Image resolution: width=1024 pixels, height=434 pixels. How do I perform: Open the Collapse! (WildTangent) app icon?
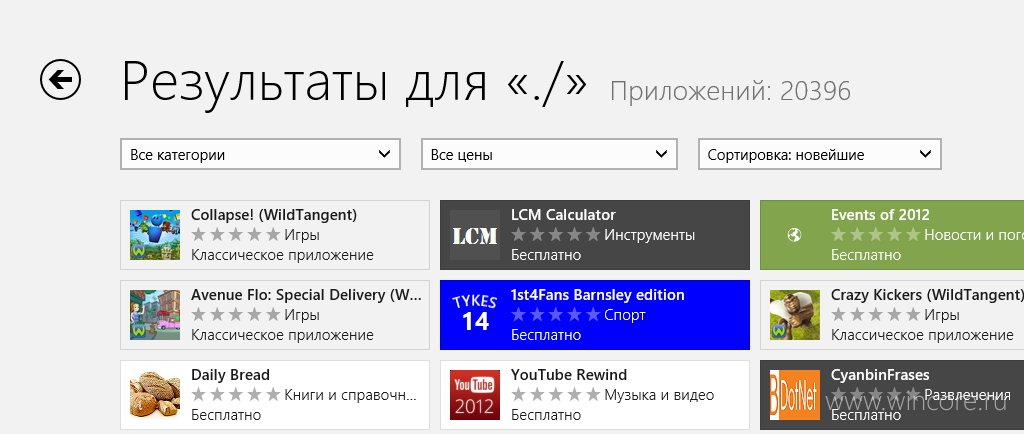[155, 235]
